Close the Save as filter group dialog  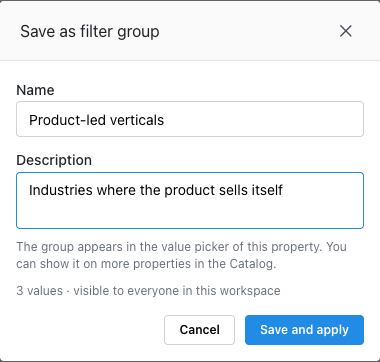pyautogui.click(x=346, y=31)
